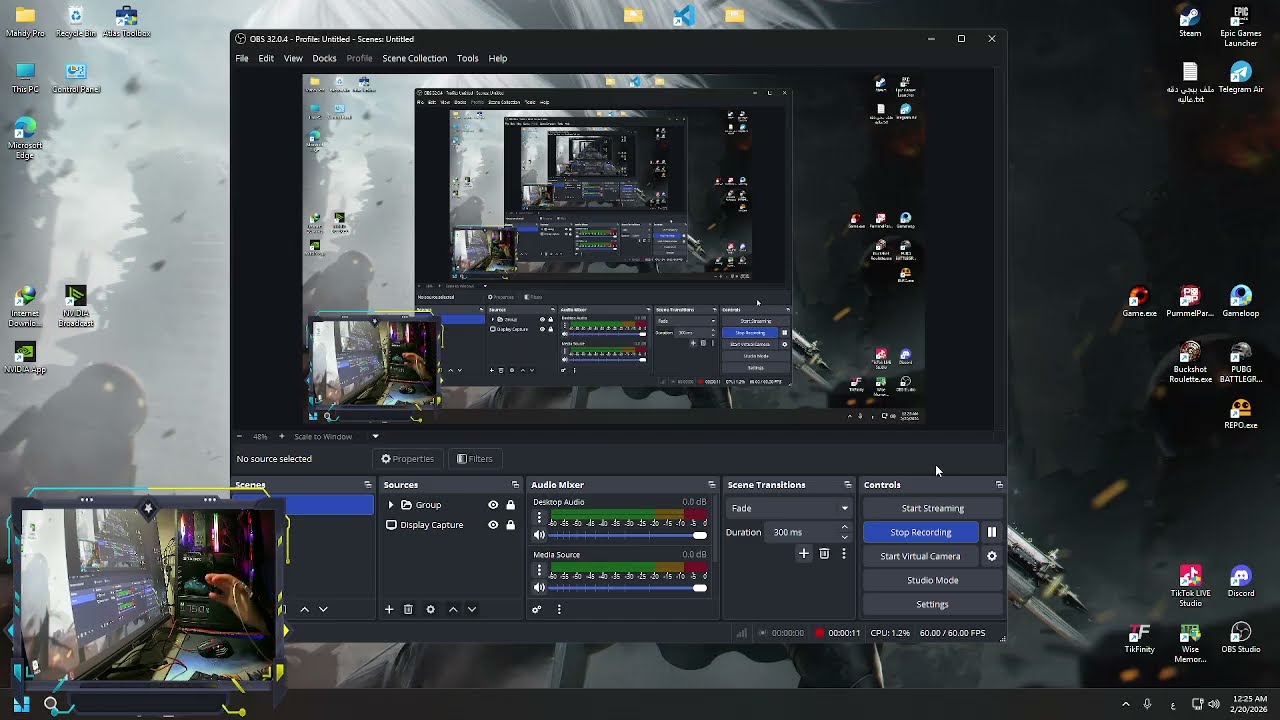
Task: Mute Media Source speaker icon
Action: pos(540,587)
